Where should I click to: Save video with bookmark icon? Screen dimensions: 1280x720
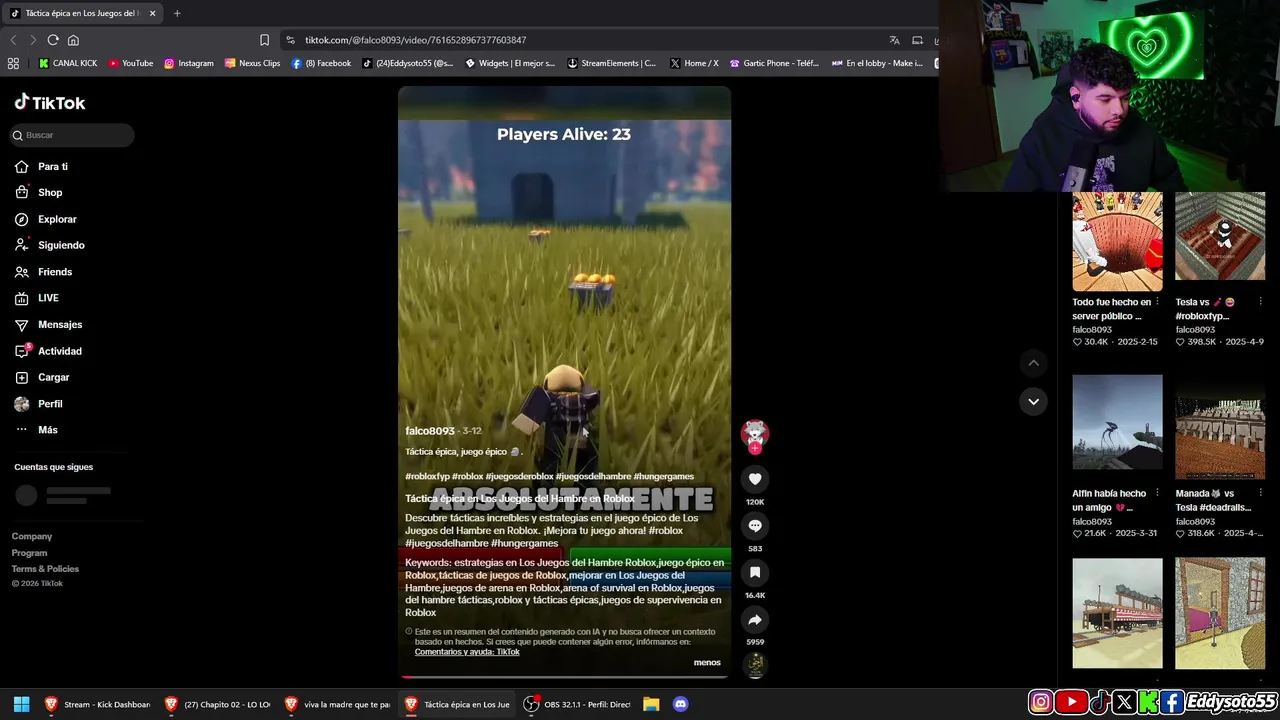coord(755,573)
